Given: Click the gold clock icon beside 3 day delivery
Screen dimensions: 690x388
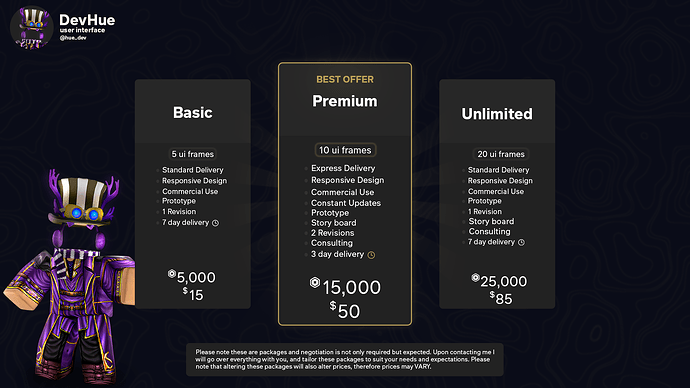Looking at the screenshot, I should pos(371,255).
